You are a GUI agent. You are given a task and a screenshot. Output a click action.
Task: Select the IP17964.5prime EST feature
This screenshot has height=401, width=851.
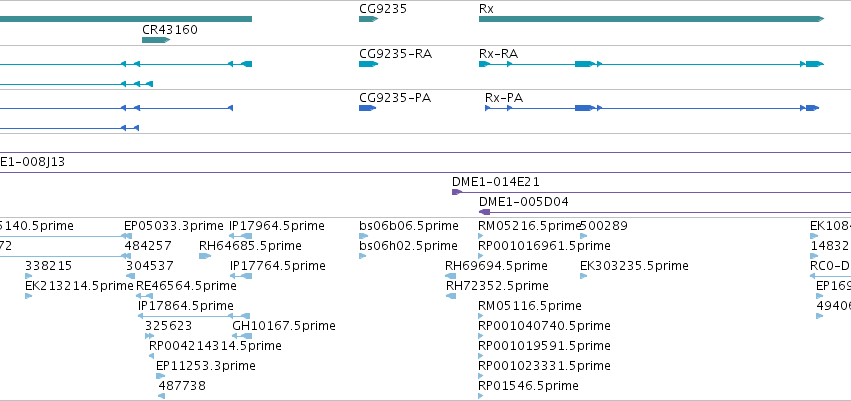click(x=240, y=236)
